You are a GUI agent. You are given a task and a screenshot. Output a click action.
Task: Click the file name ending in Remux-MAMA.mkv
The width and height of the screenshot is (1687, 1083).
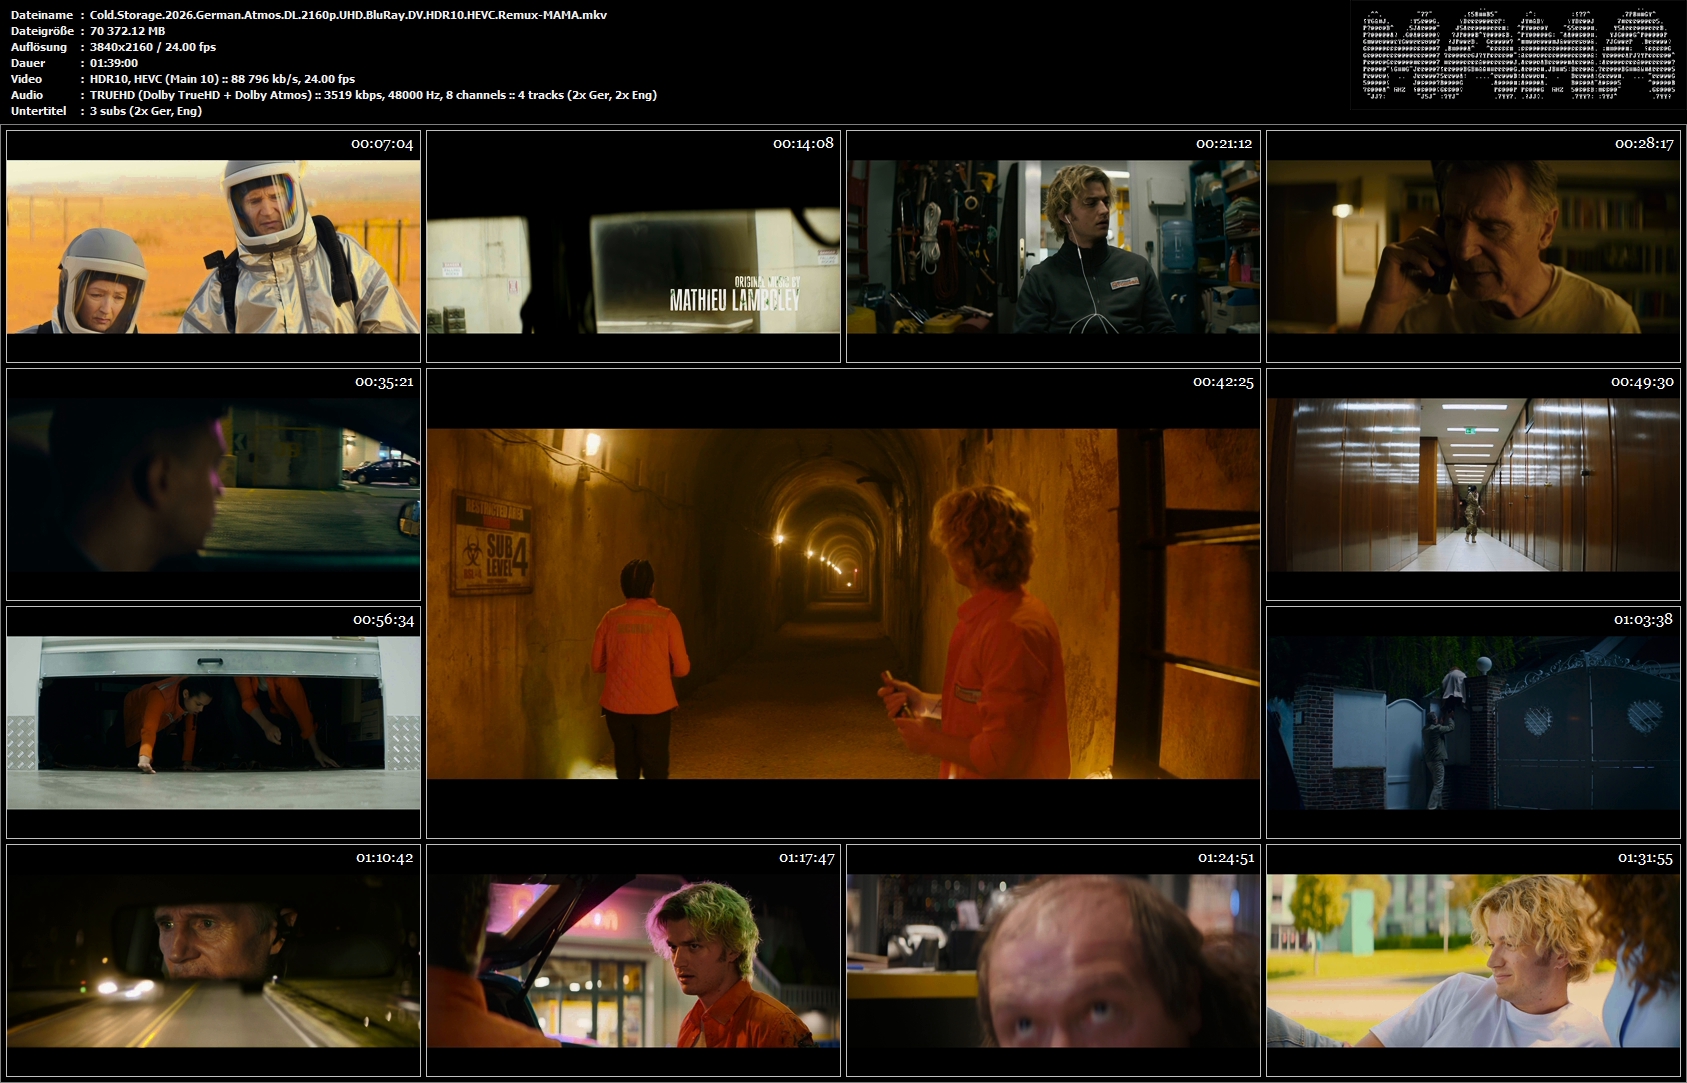(x=348, y=15)
